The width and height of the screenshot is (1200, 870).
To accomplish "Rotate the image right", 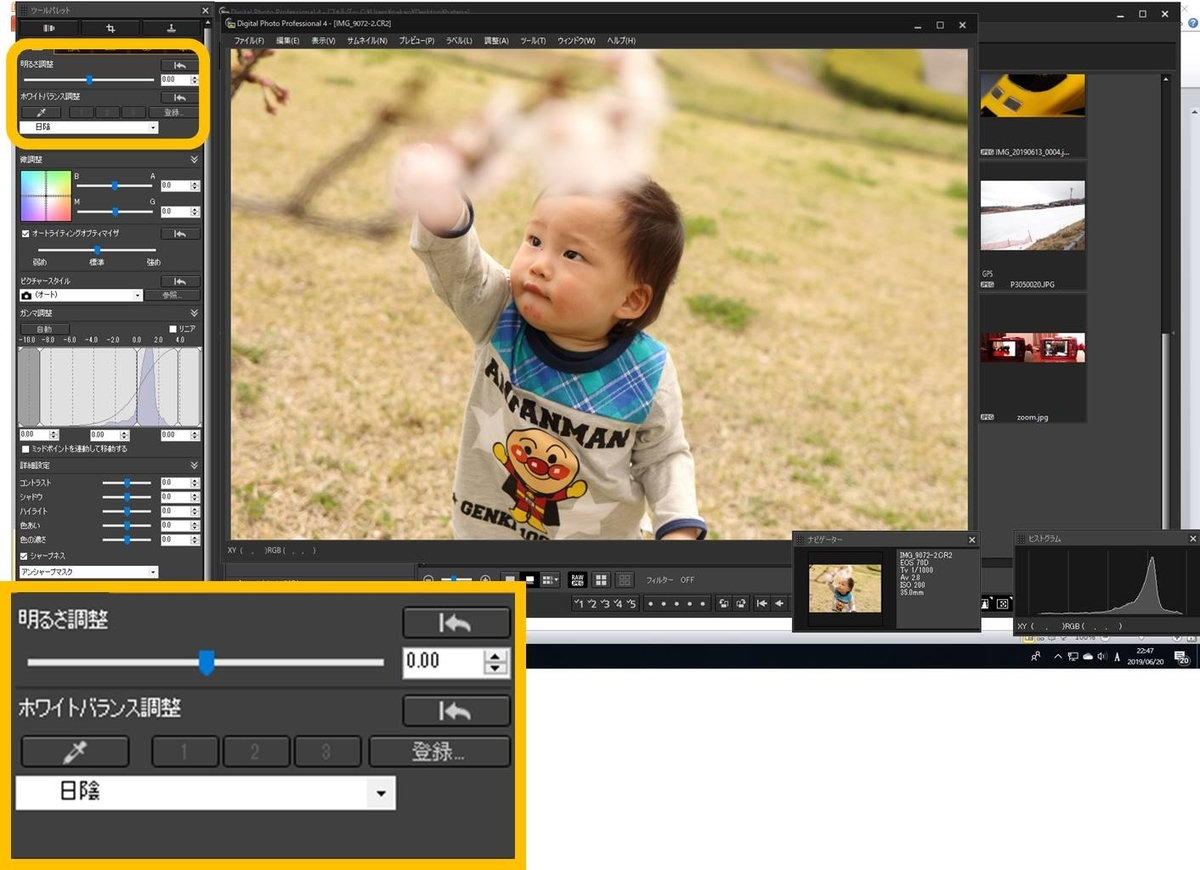I will tap(741, 603).
